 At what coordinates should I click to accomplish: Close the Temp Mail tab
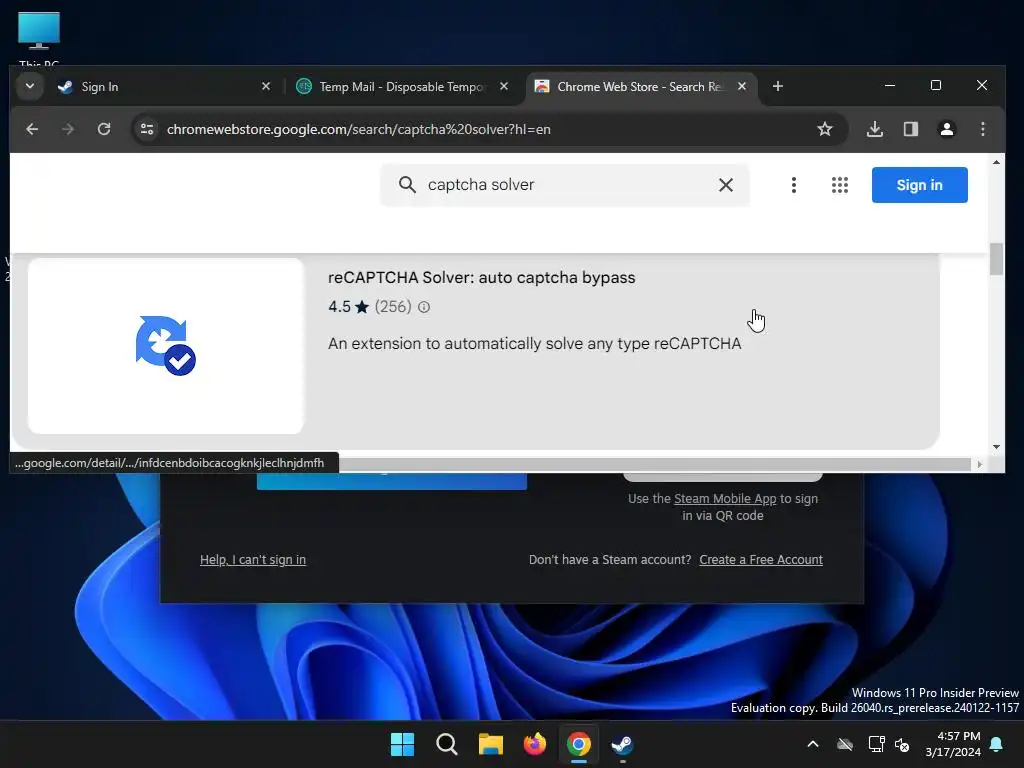(504, 86)
